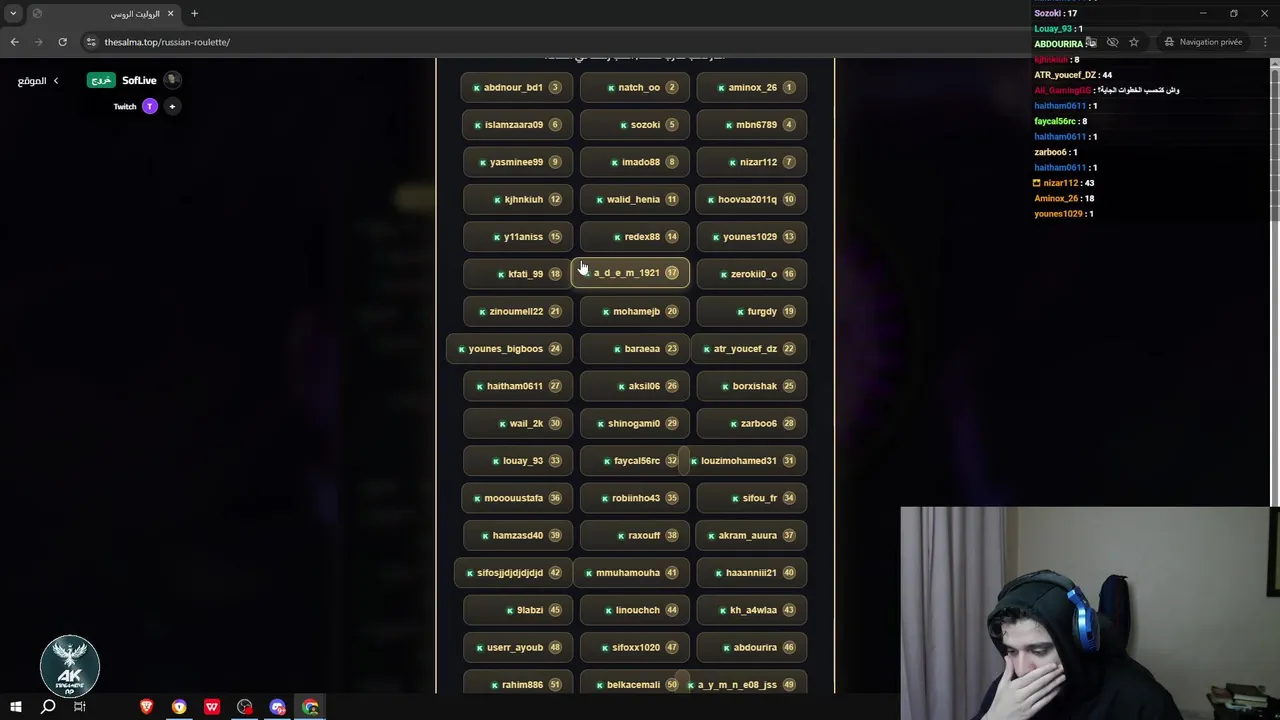Open the Chrome three-dot menu
The height and width of the screenshot is (720, 1280).
[1265, 42]
